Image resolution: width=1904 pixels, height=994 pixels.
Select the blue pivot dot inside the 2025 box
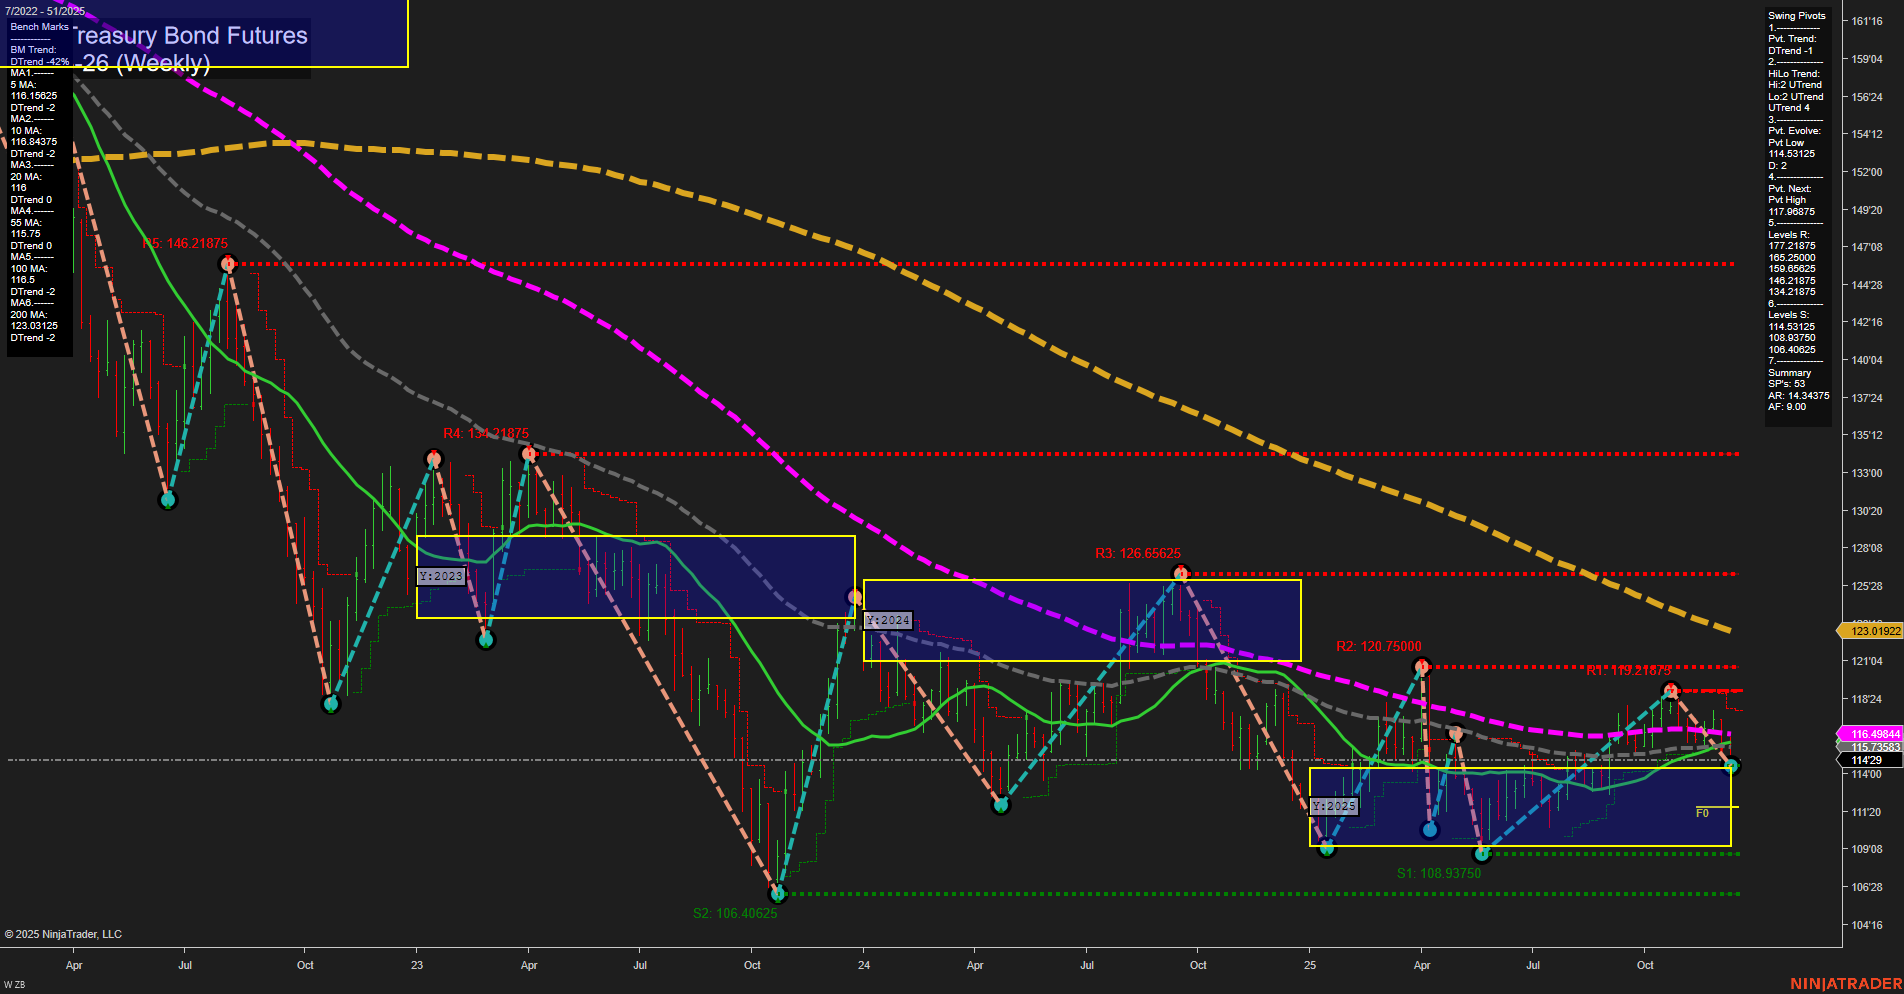[1428, 828]
